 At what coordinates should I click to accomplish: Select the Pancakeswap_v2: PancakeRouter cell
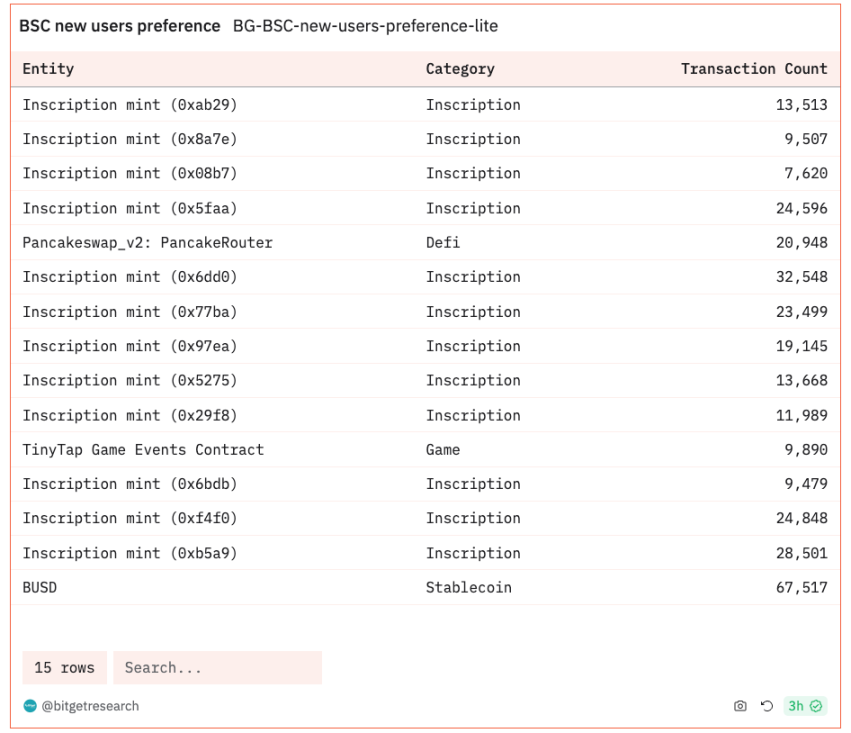pos(147,243)
